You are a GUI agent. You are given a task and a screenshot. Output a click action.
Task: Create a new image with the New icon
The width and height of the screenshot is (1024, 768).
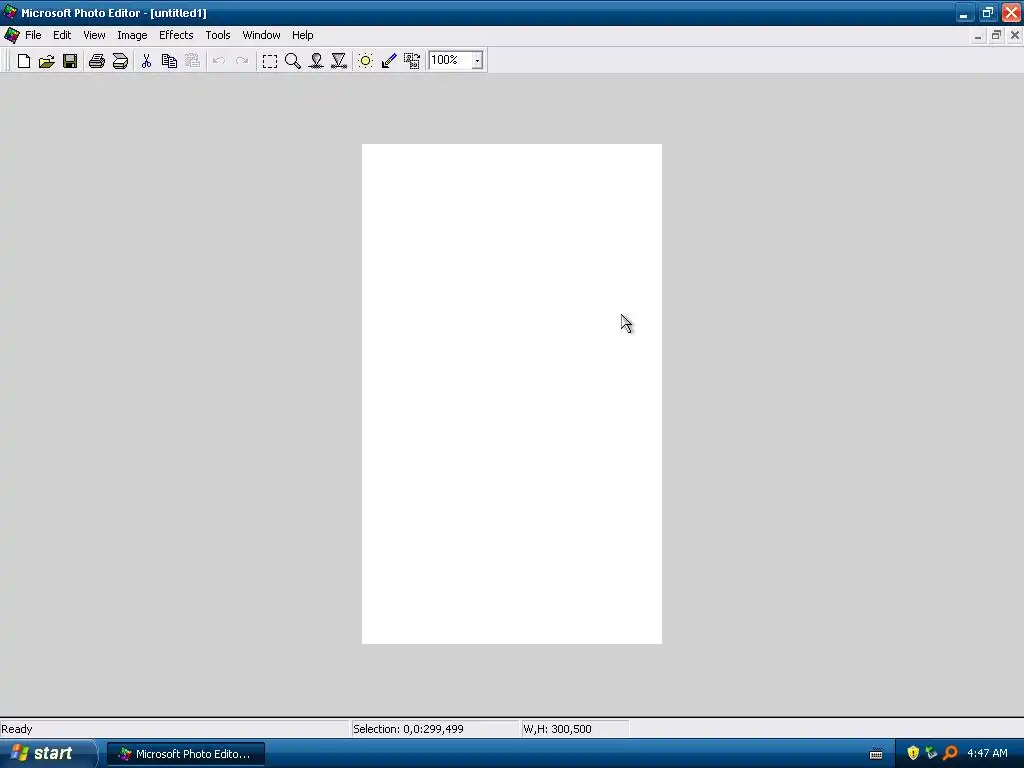coord(24,61)
